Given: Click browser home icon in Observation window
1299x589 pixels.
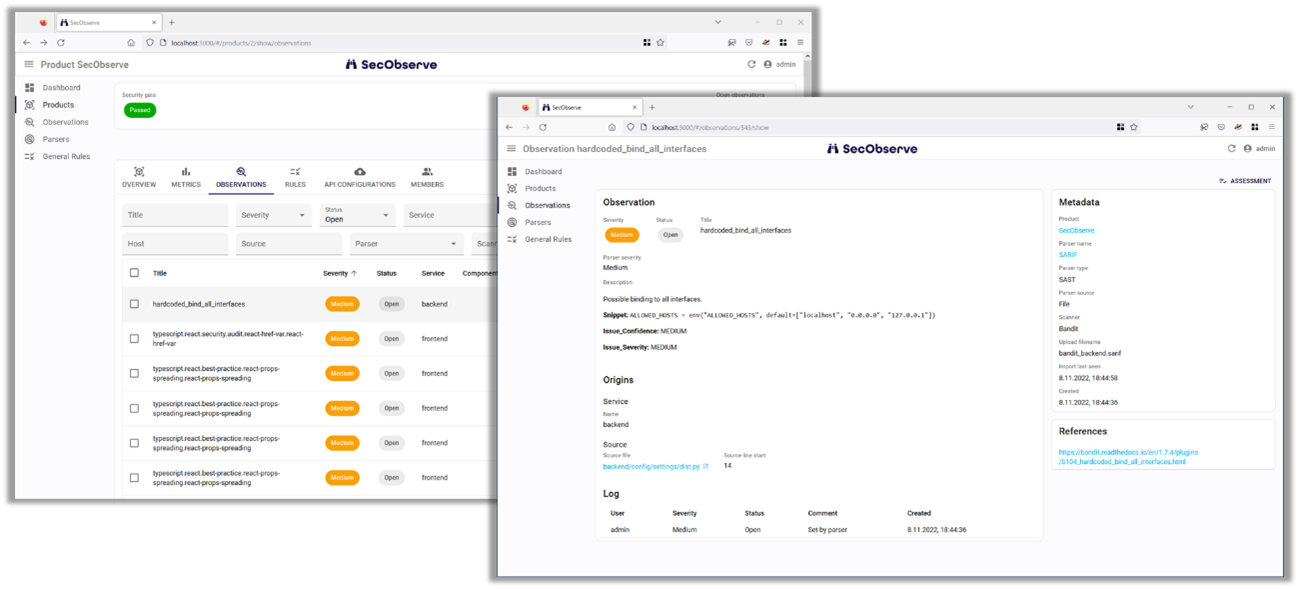Looking at the screenshot, I should pyautogui.click(x=612, y=127).
